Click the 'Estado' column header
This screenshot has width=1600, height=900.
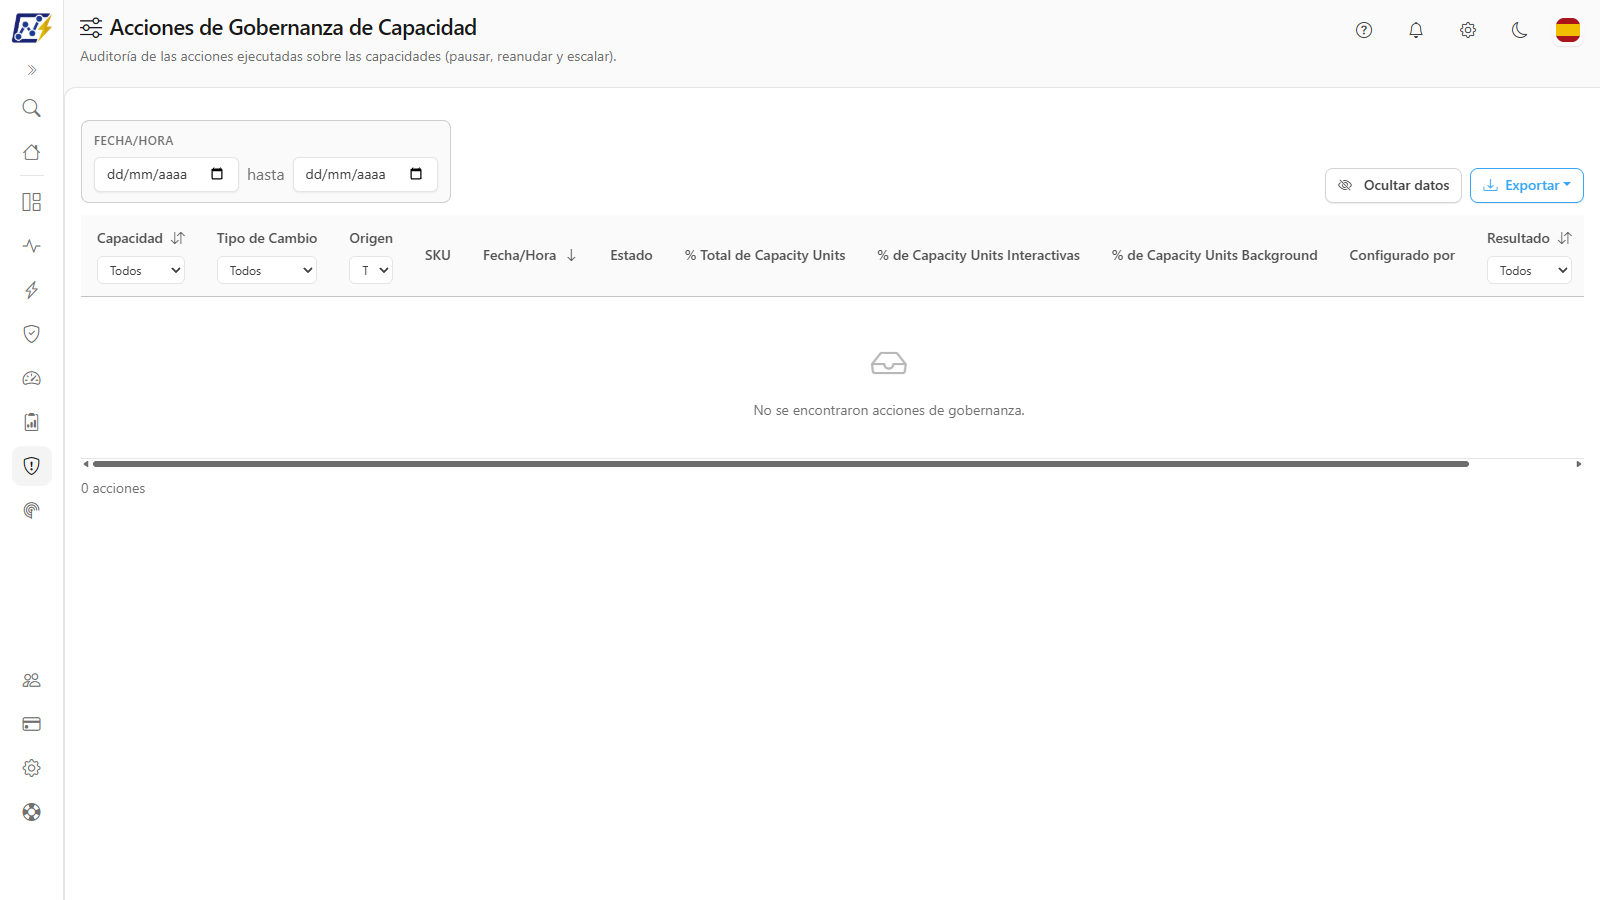coord(631,255)
